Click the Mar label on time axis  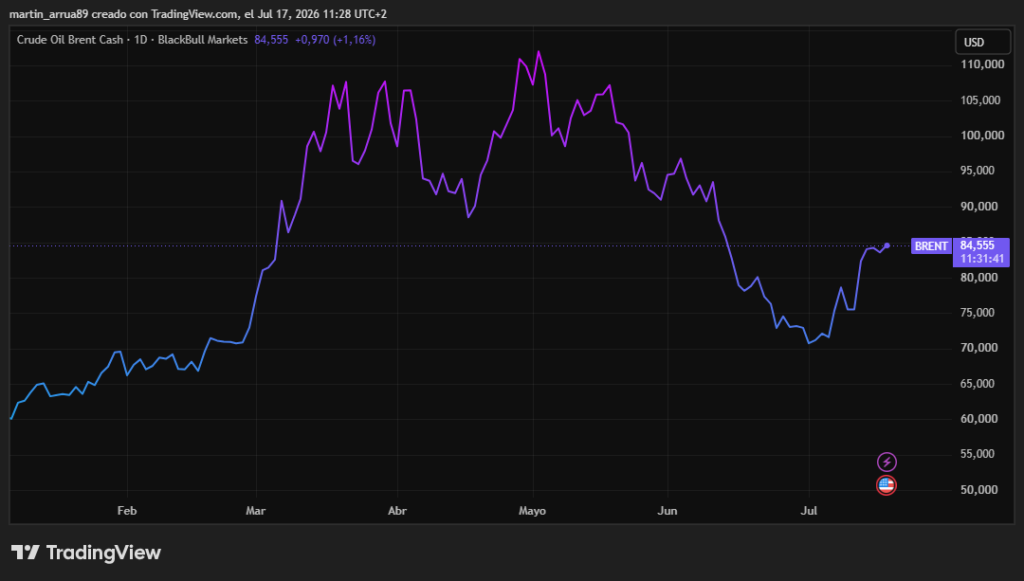(x=255, y=510)
